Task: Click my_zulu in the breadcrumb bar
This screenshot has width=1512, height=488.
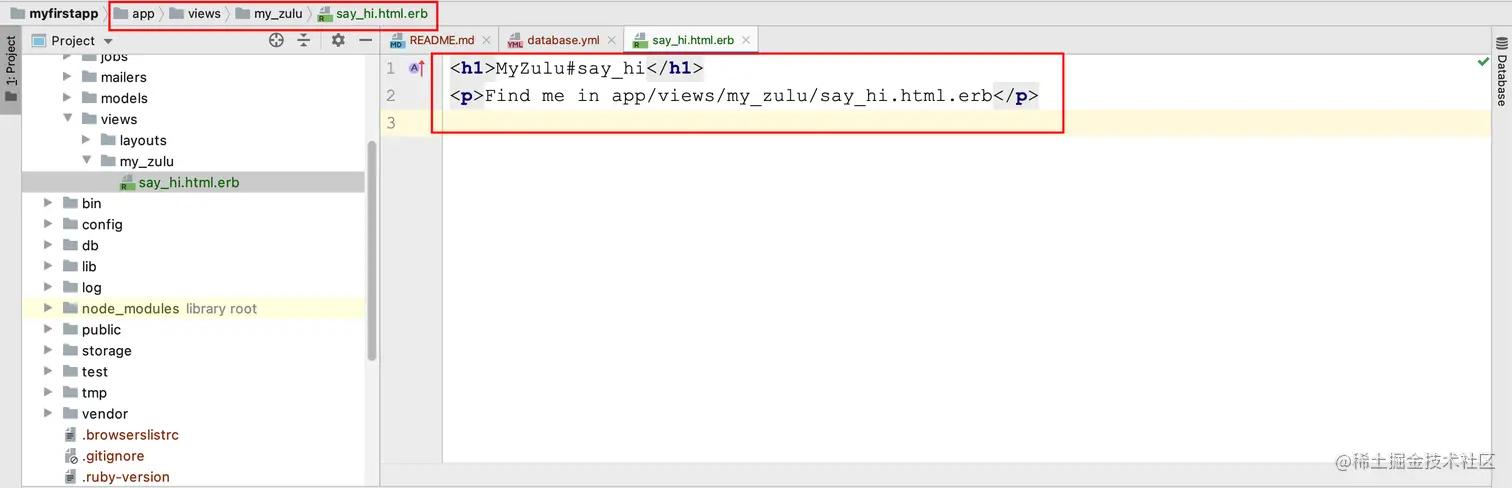Action: 269,14
